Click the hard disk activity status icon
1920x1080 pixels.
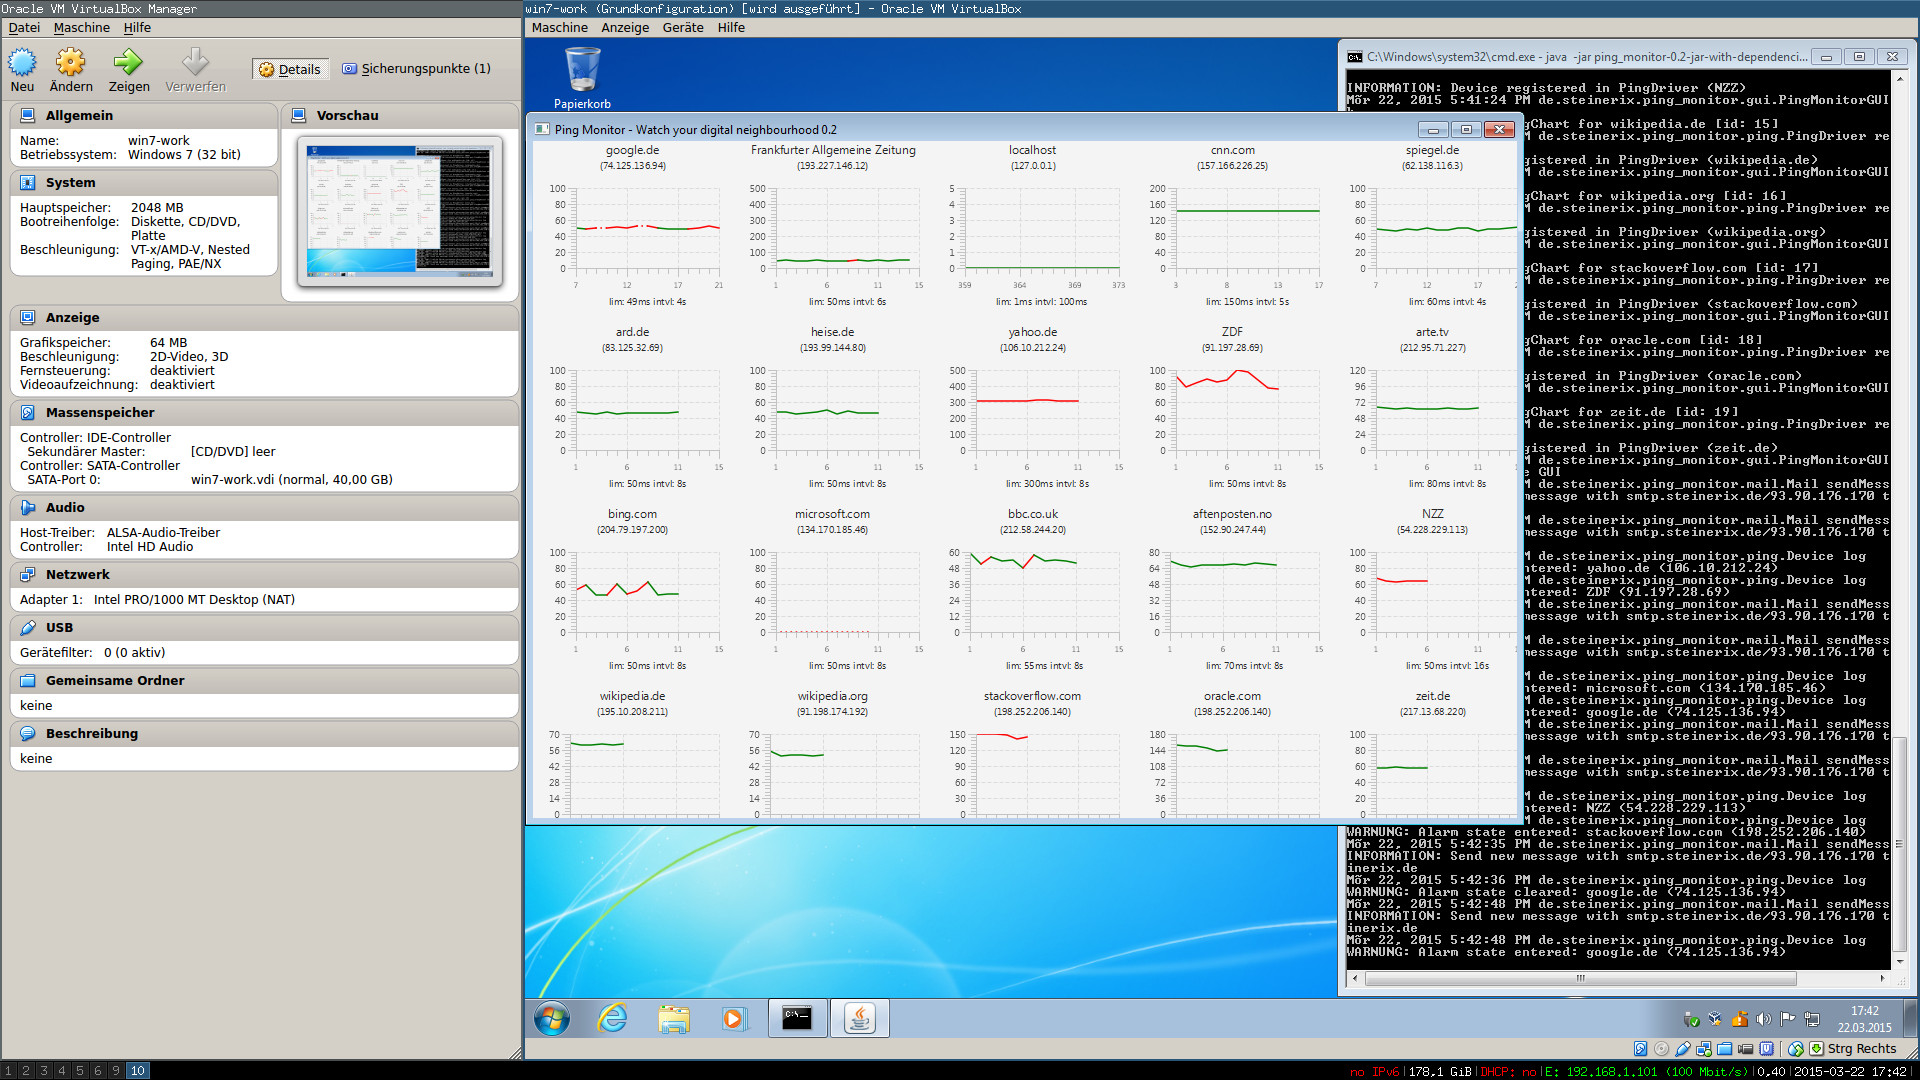pos(1641,1049)
